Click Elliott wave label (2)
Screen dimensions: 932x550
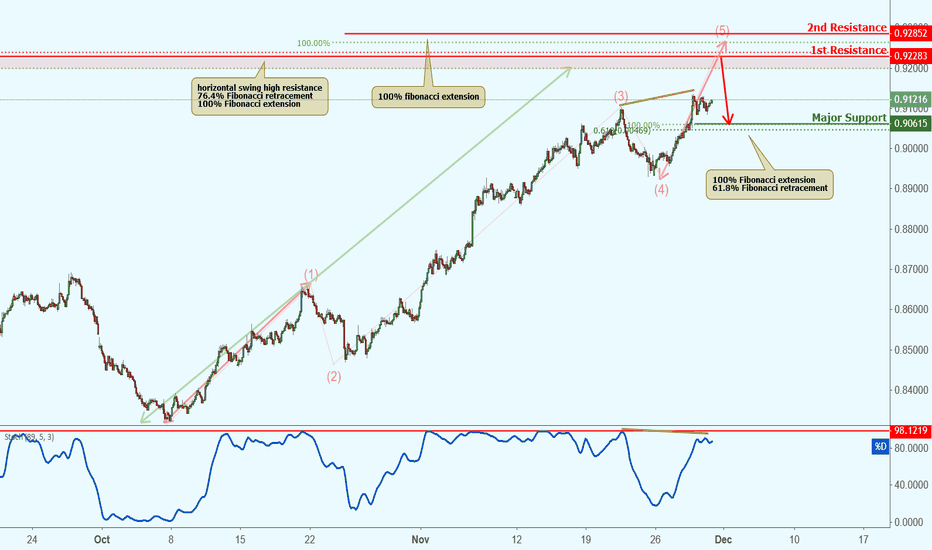pos(333,376)
